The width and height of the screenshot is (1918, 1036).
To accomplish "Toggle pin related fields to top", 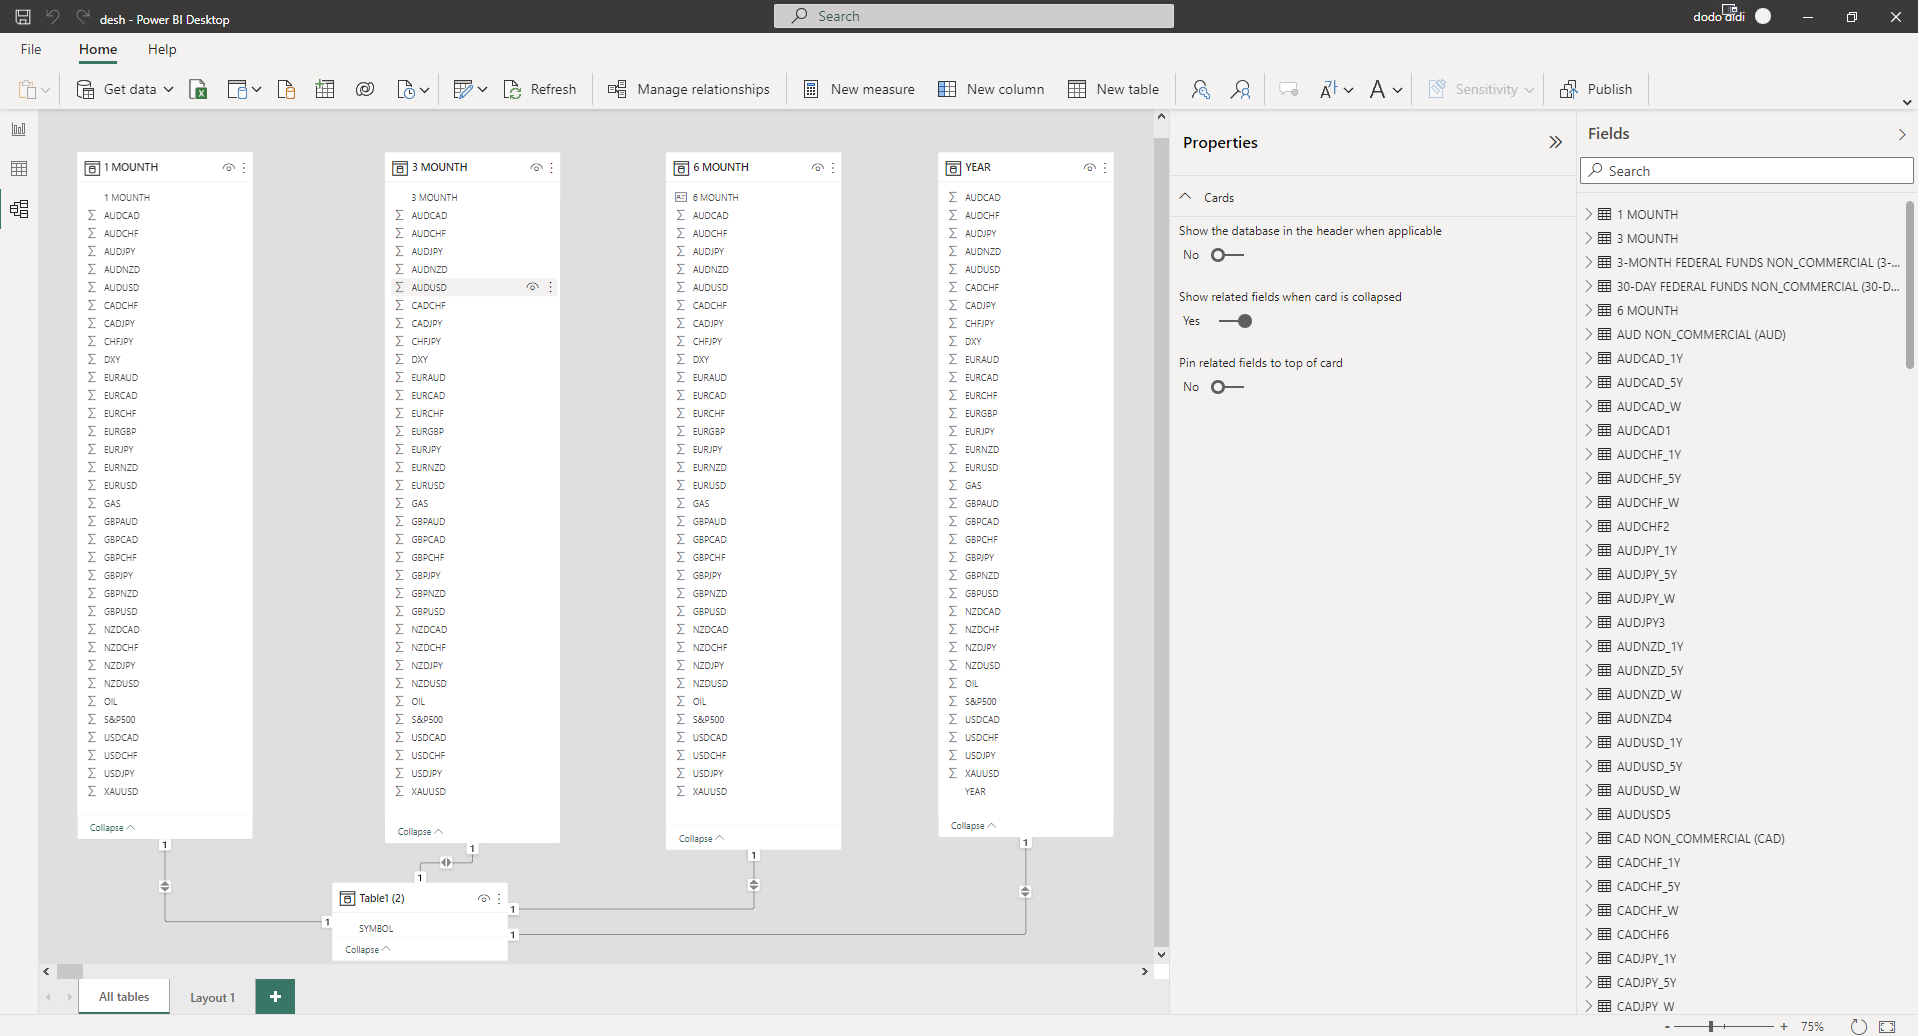I will [1227, 387].
